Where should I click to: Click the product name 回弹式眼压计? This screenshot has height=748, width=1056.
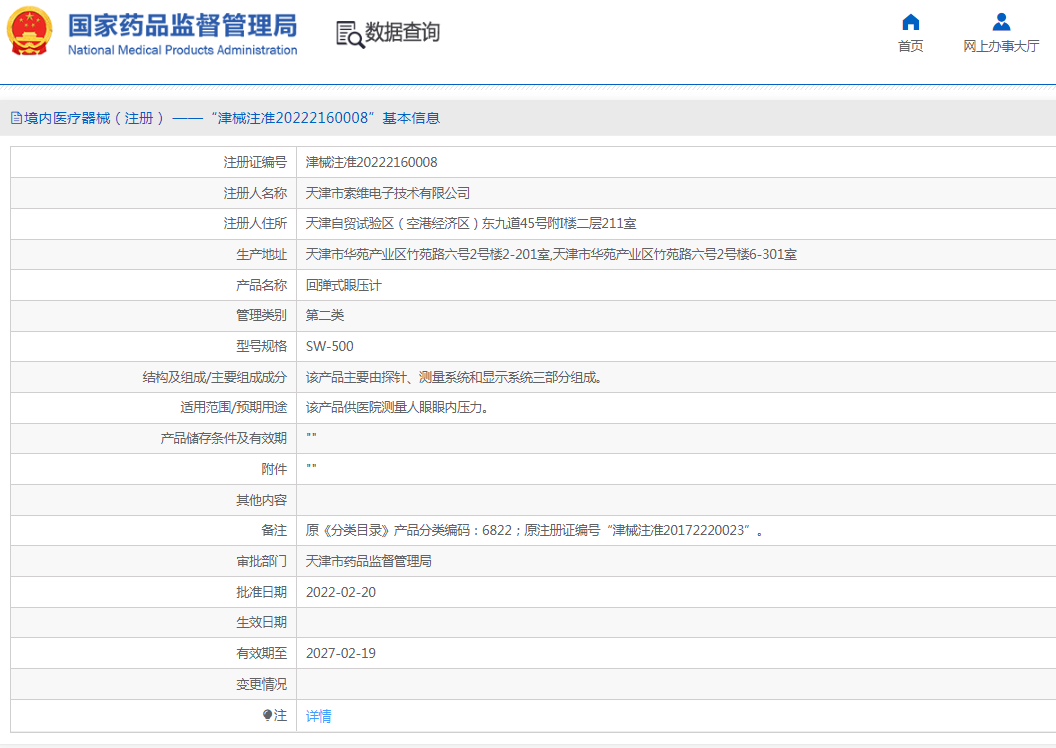[343, 285]
